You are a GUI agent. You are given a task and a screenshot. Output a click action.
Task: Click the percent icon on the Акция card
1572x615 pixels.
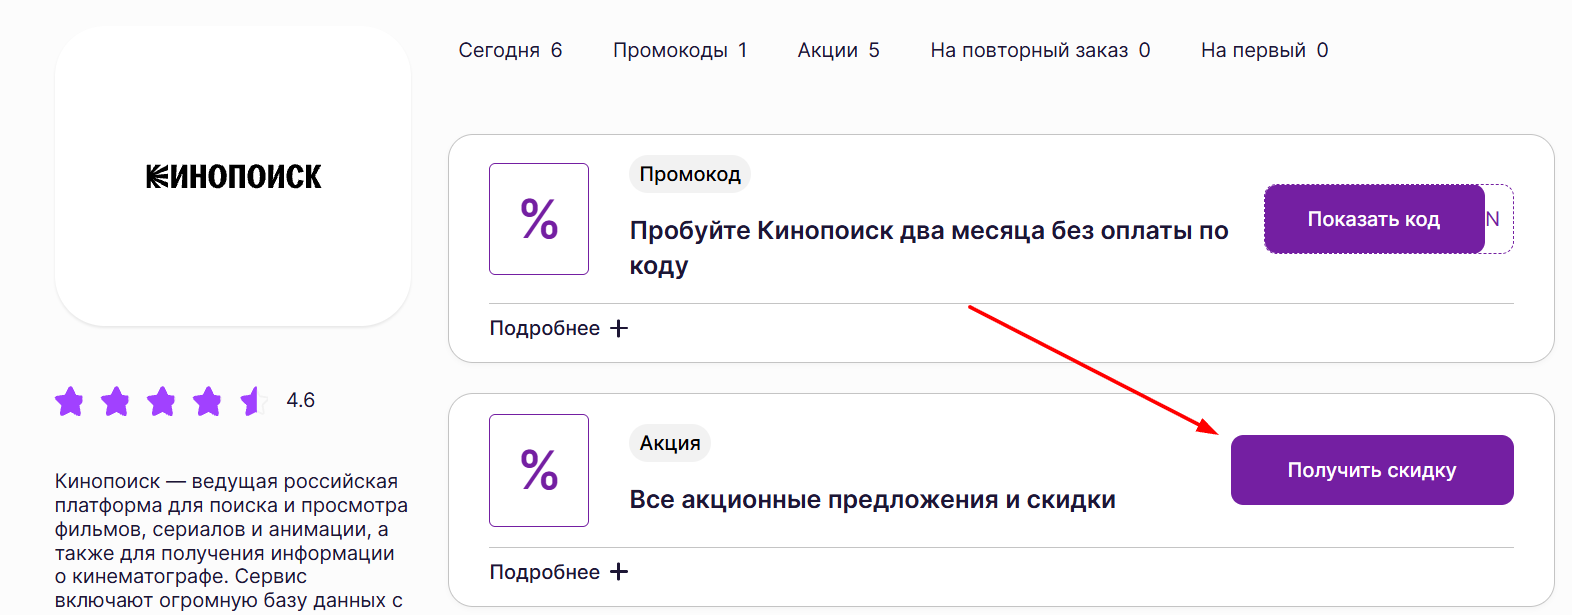coord(538,470)
